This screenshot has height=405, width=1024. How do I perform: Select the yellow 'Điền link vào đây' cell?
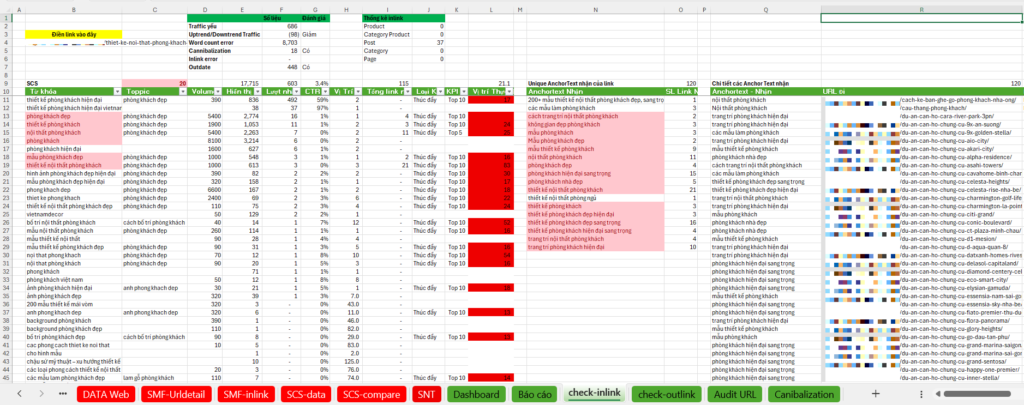pyautogui.click(x=73, y=34)
